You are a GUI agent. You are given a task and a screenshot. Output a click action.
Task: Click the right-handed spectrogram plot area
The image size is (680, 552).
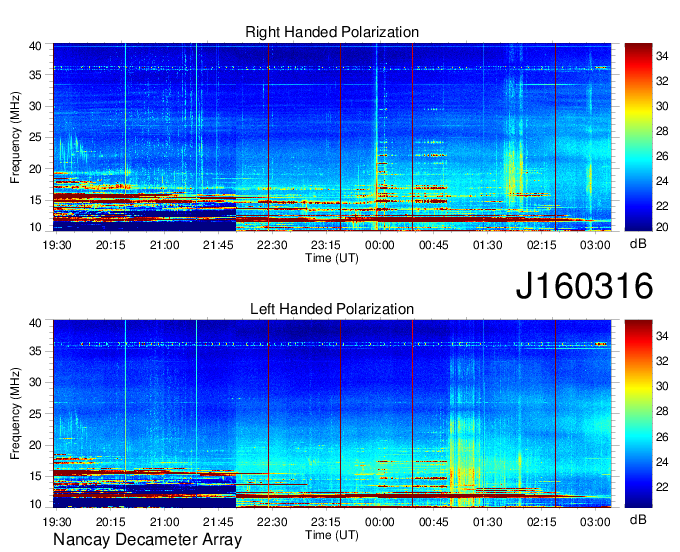(x=332, y=137)
